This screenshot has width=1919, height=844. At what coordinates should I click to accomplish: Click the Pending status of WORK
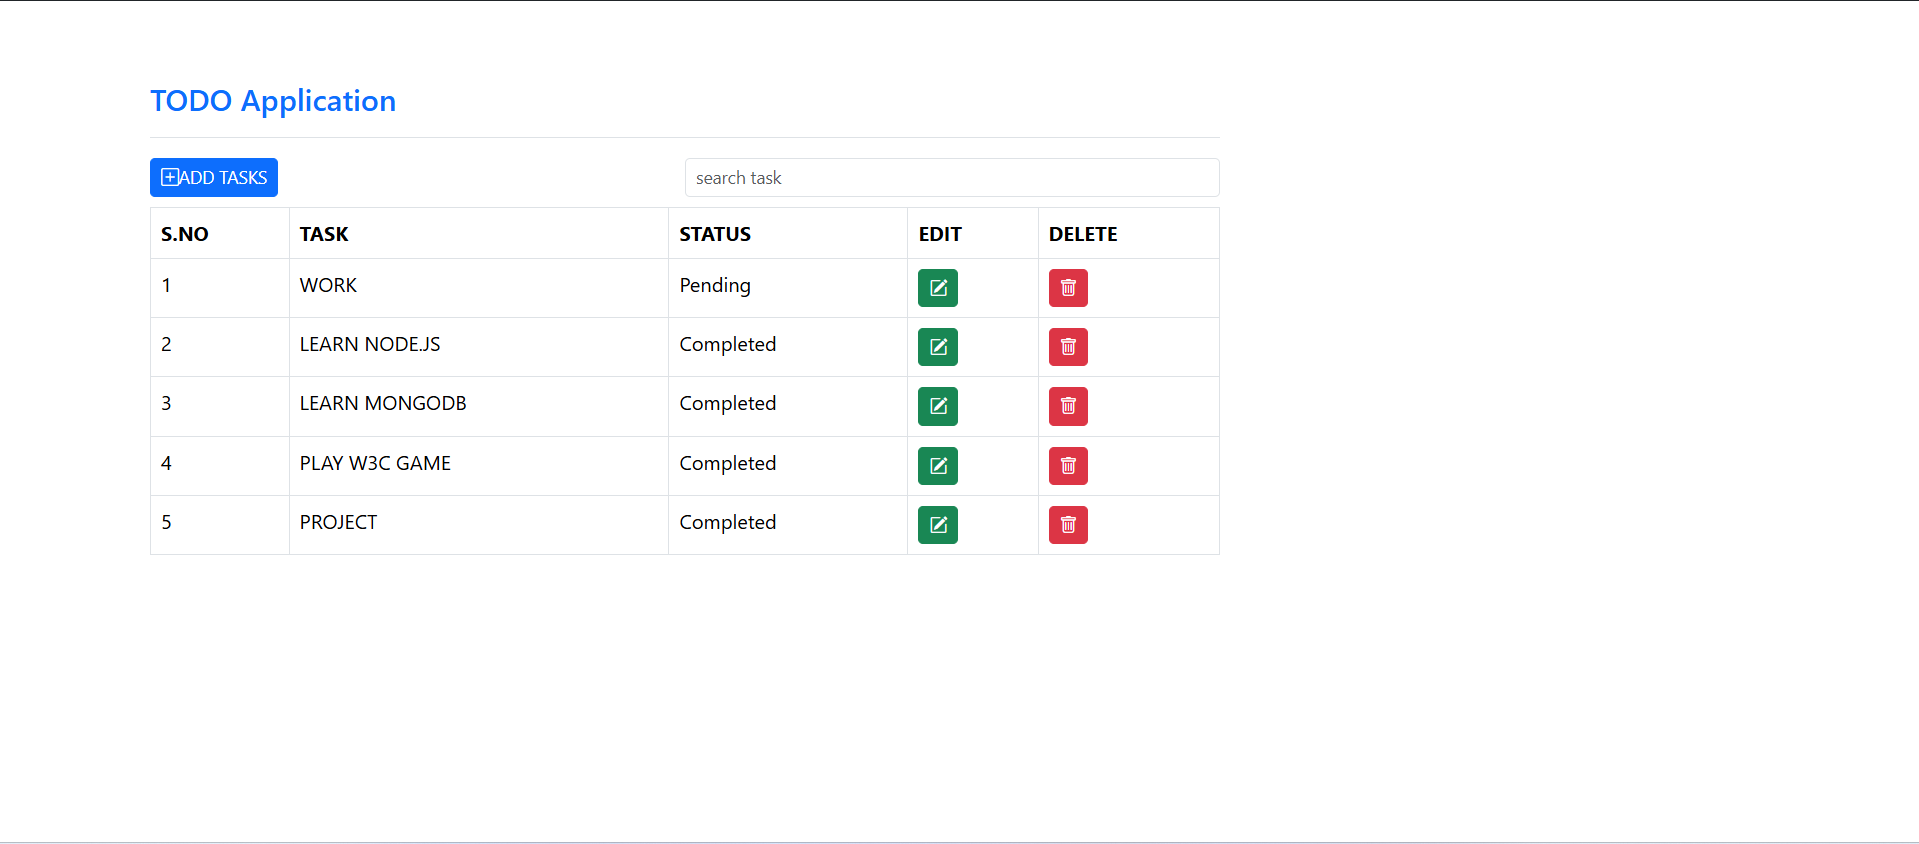[715, 285]
